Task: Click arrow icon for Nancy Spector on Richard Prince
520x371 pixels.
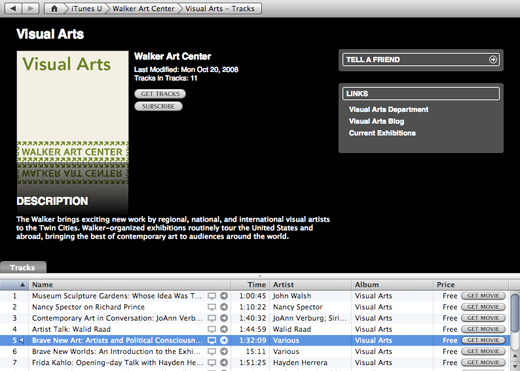Action: pyautogui.click(x=224, y=307)
